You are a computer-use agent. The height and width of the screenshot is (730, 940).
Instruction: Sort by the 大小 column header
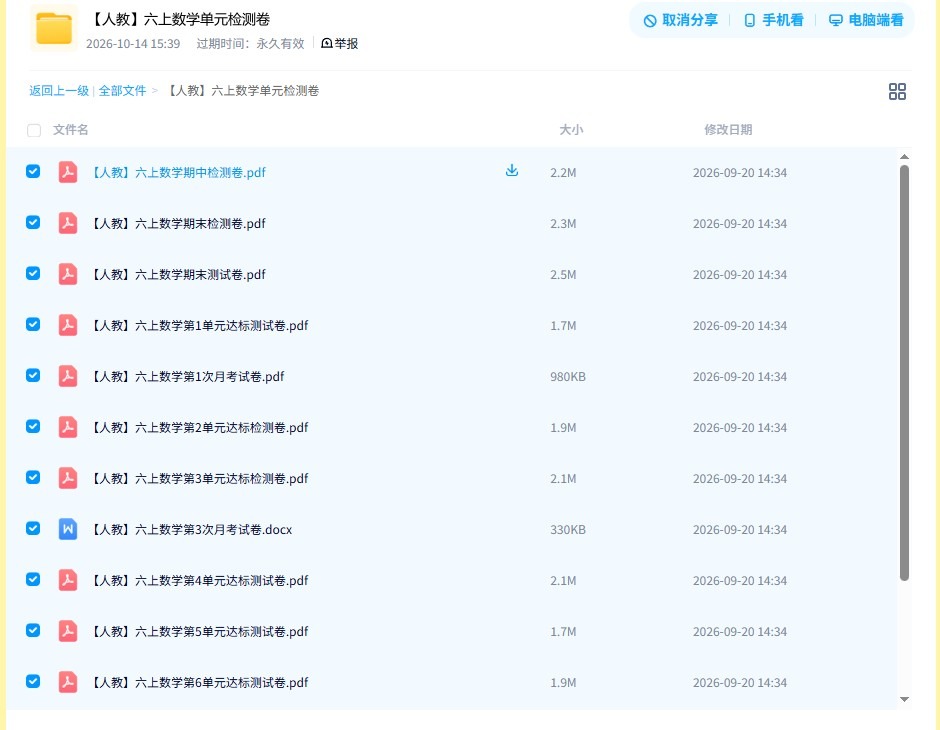click(x=571, y=129)
